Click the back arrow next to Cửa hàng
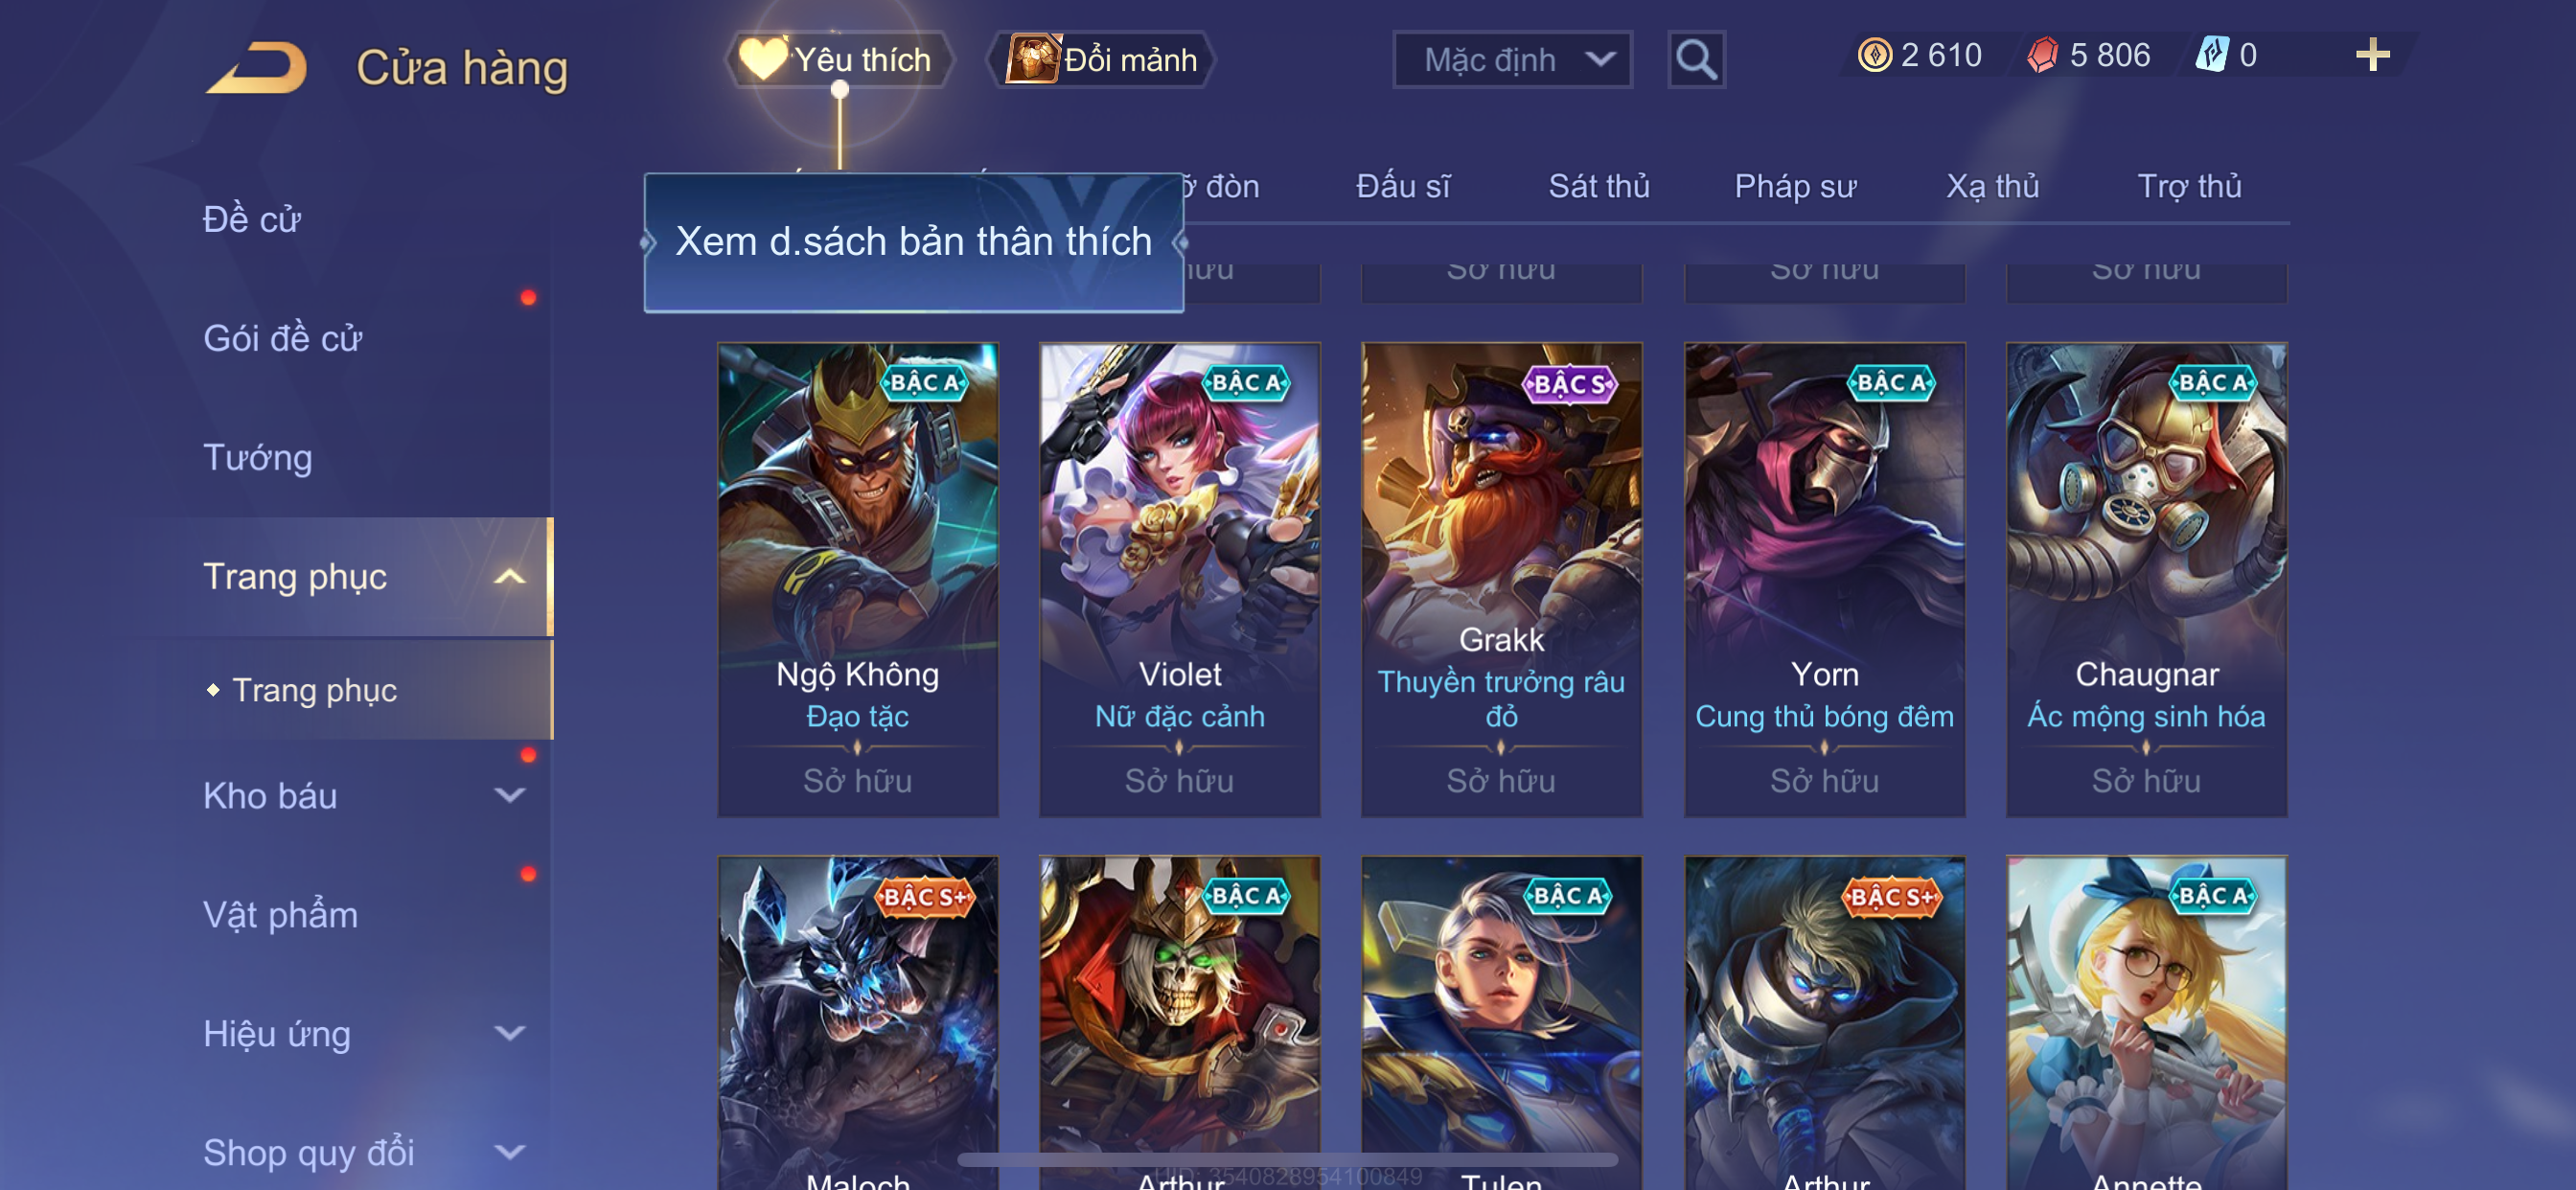Screen dimensions: 2576x1190 pyautogui.click(x=257, y=67)
